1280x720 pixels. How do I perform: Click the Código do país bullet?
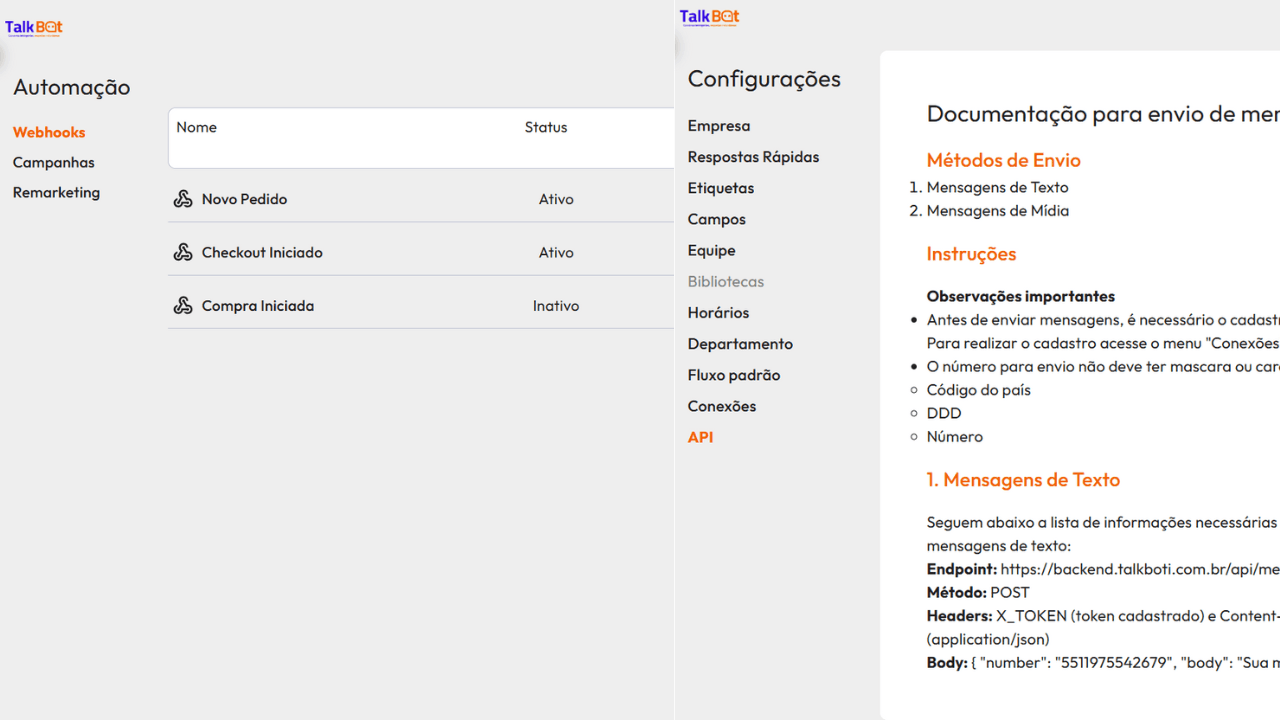(978, 390)
